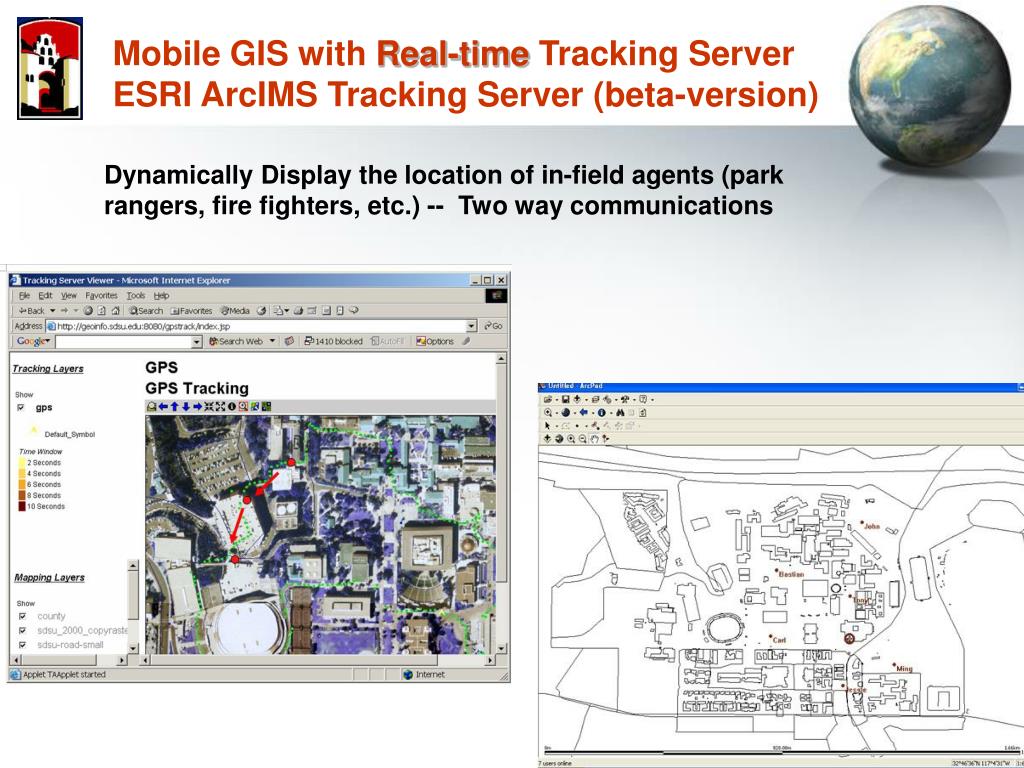
Task: Click the Mapping Layers heading link
Action: point(50,578)
